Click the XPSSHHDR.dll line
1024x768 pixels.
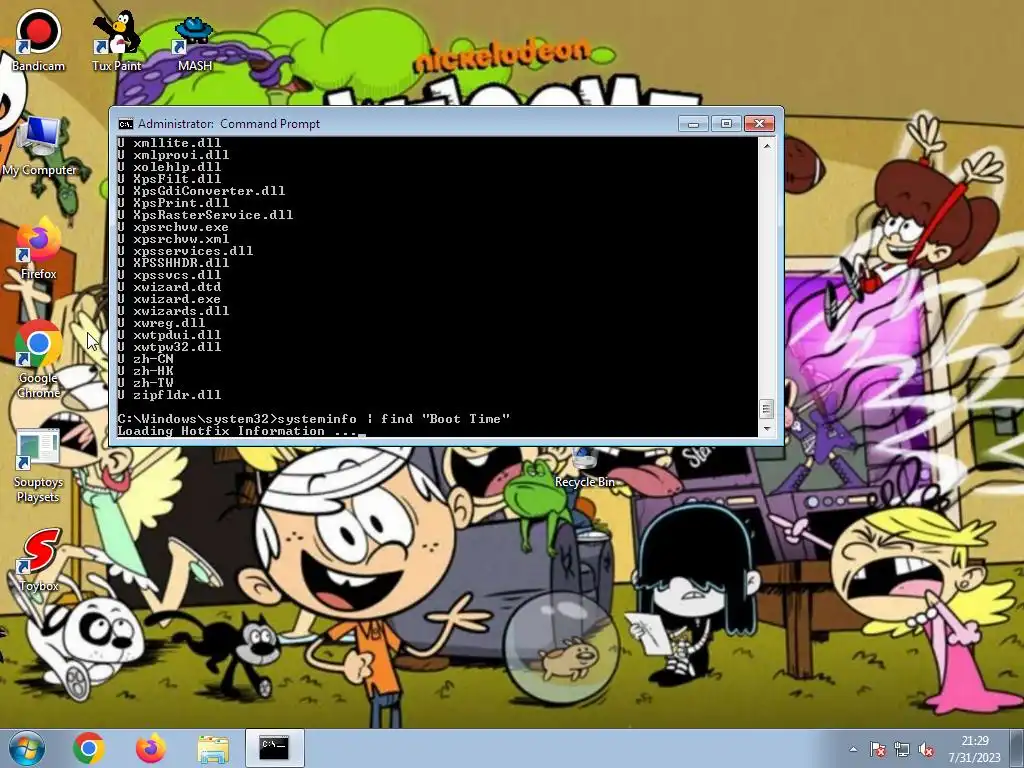coord(174,263)
